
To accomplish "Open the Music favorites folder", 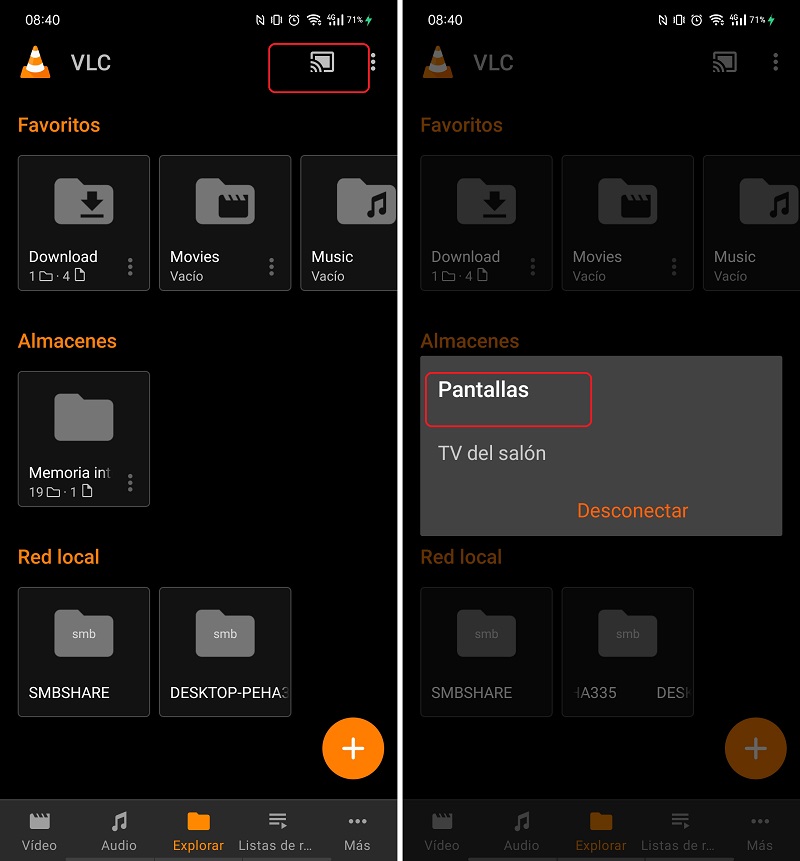I will point(349,222).
